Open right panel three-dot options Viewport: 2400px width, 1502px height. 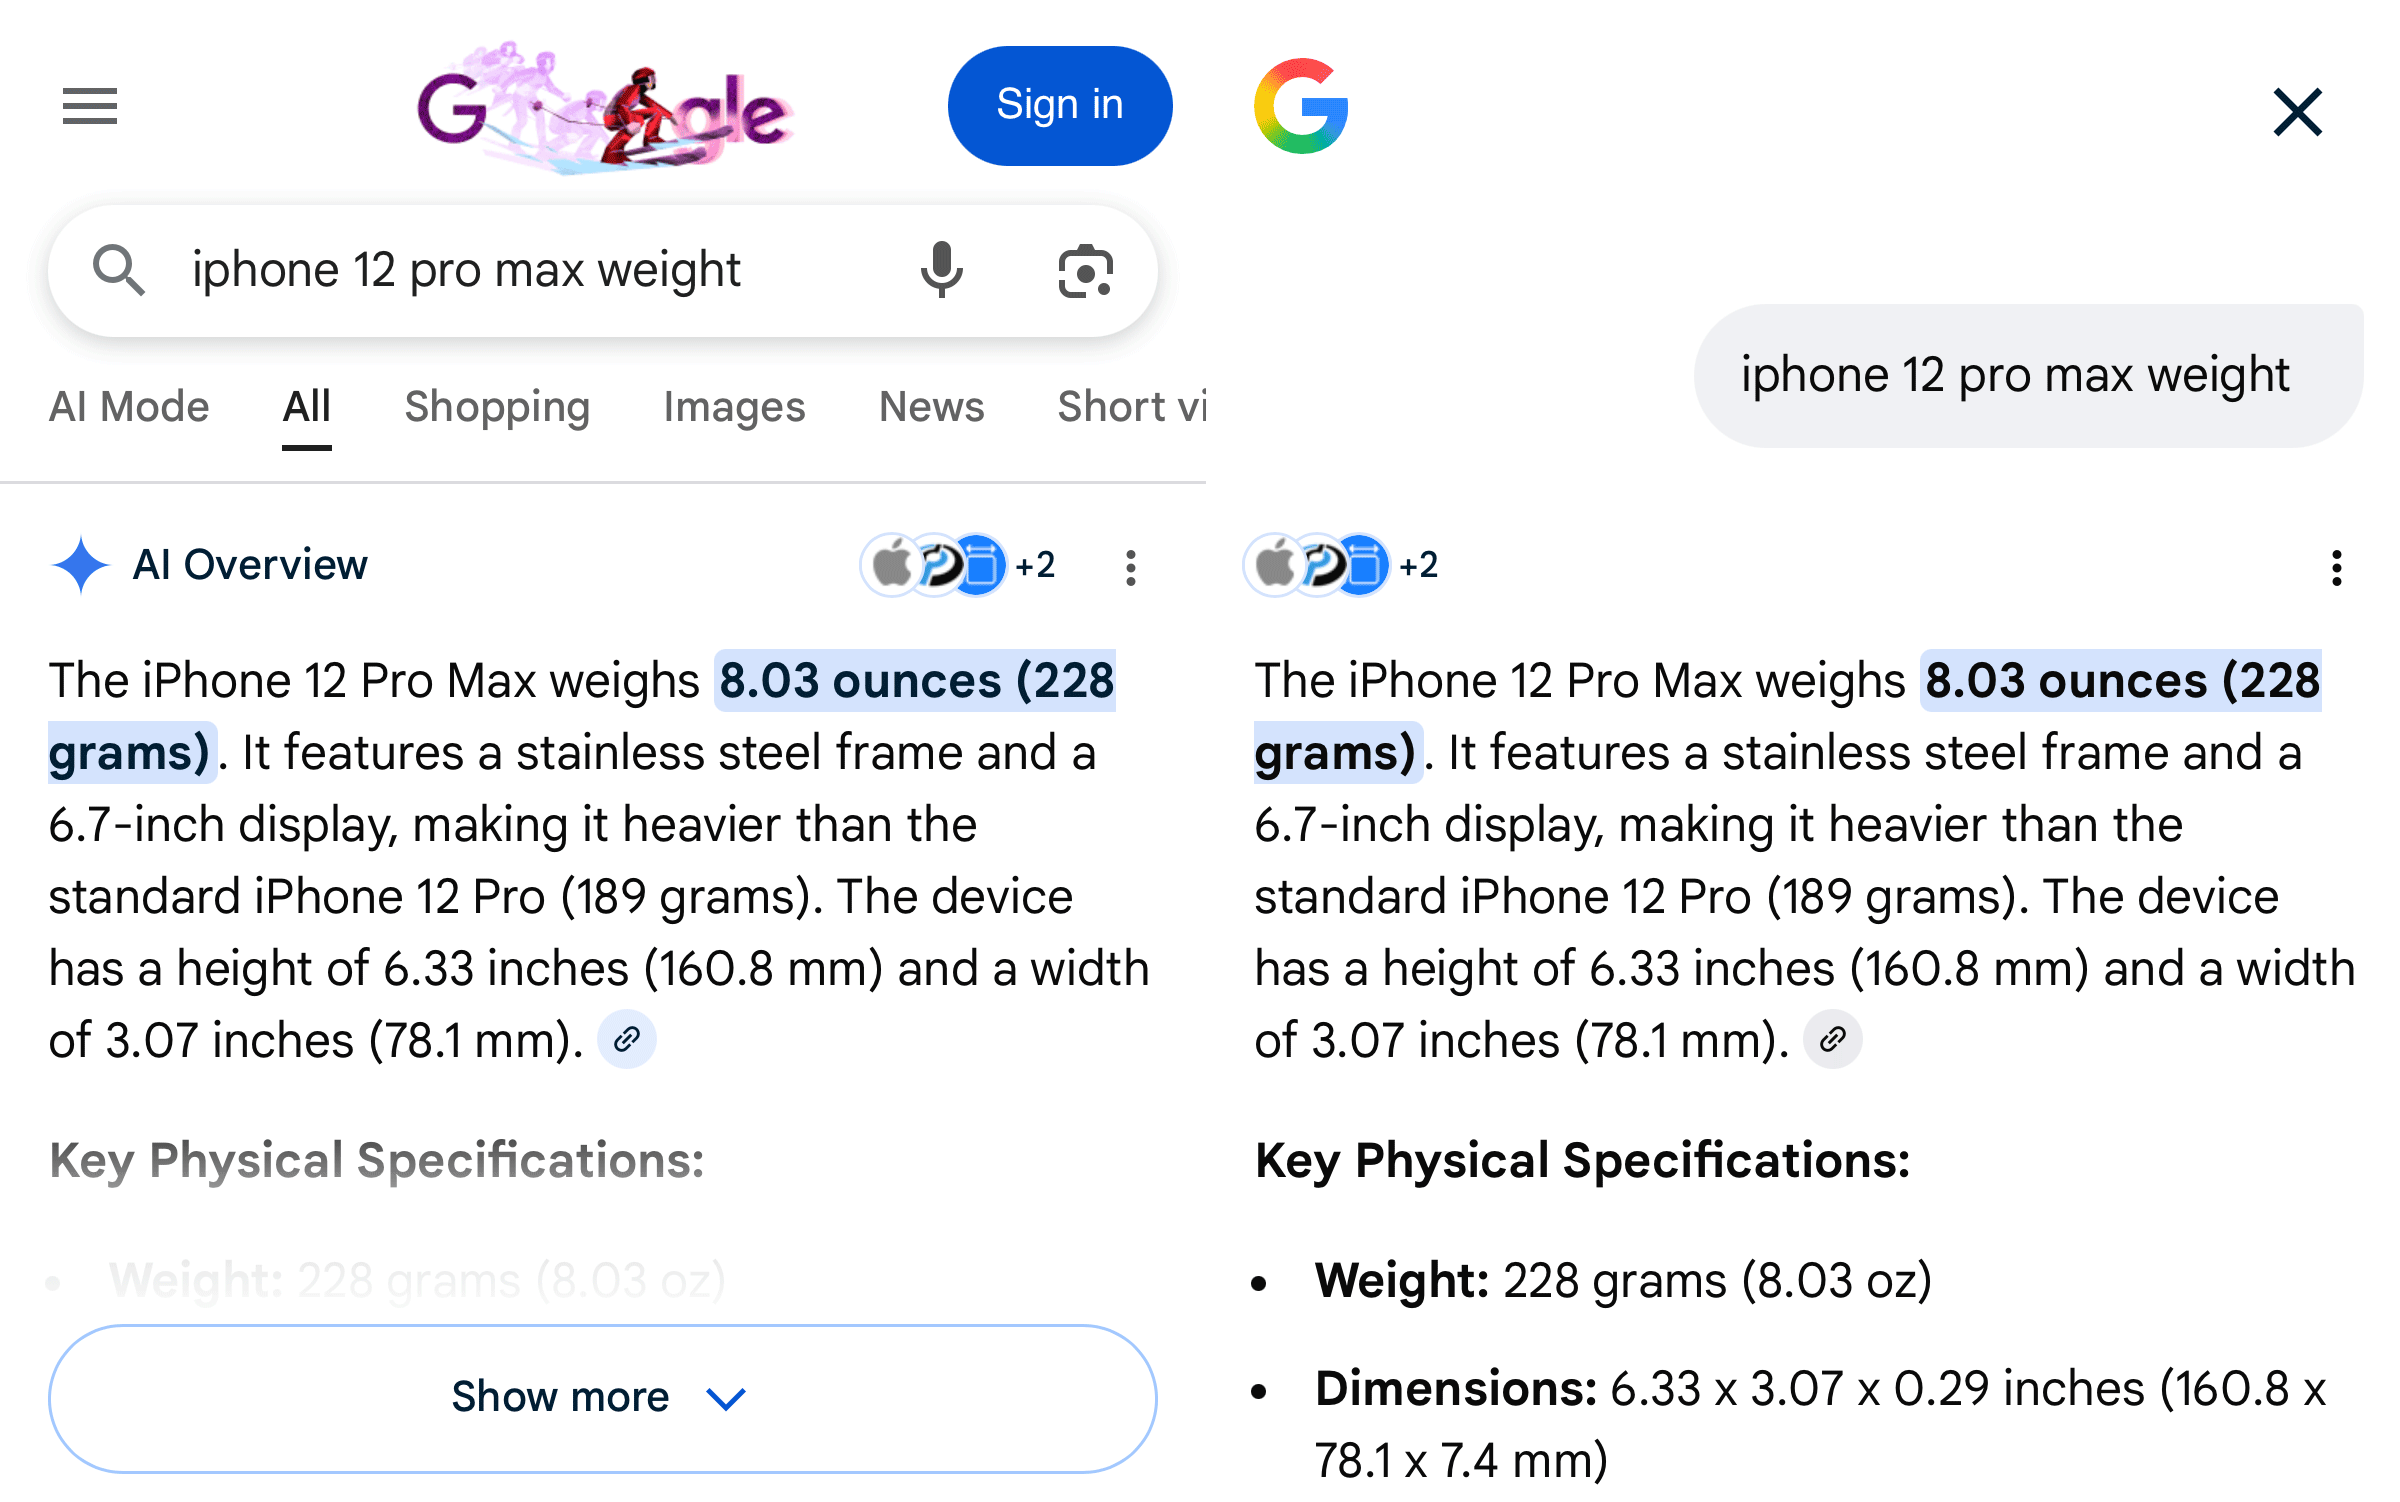tap(2336, 567)
